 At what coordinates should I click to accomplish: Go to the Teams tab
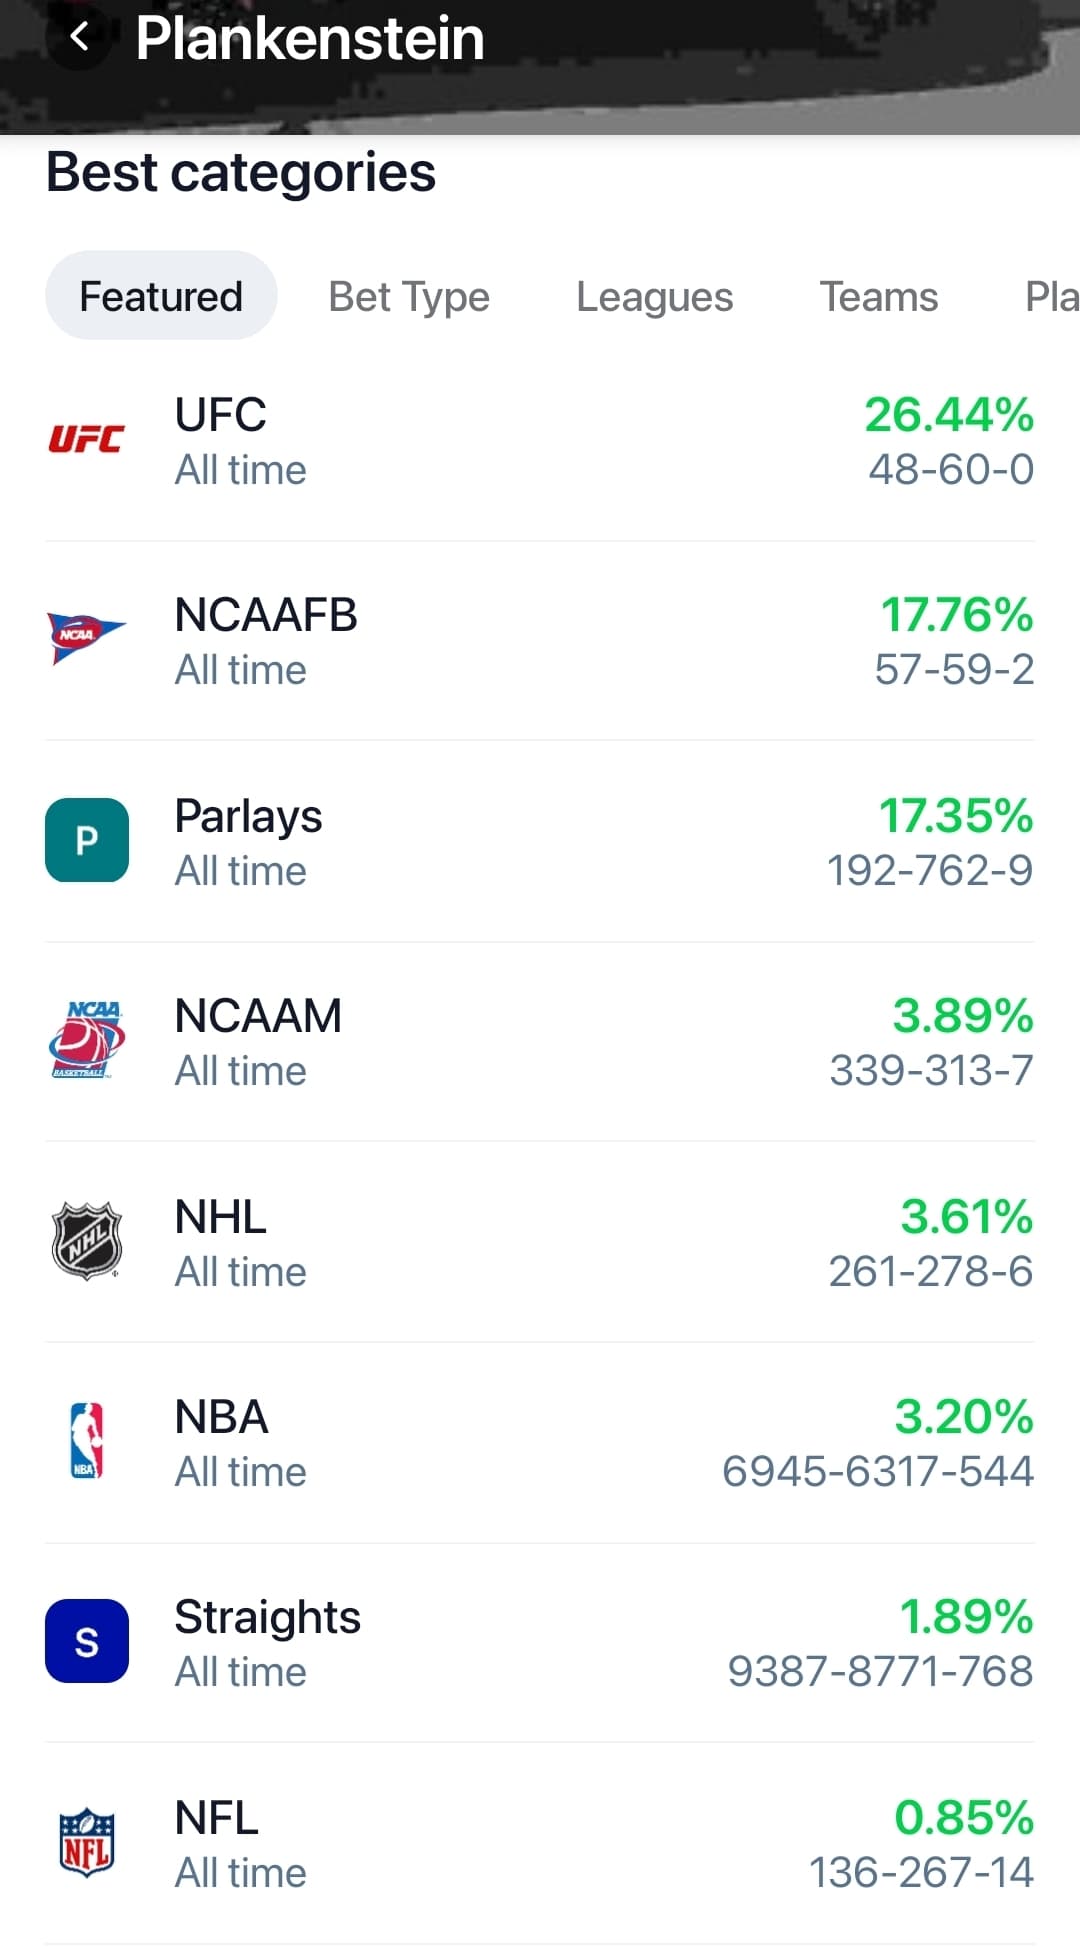coord(879,297)
